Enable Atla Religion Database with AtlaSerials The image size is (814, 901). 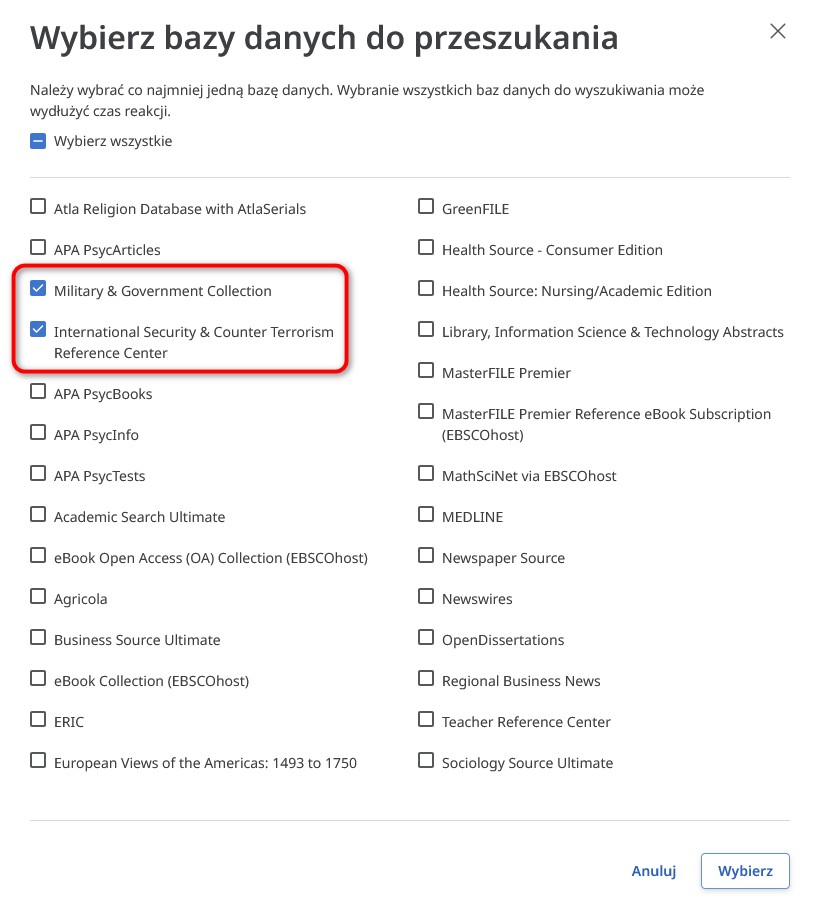(x=37, y=206)
